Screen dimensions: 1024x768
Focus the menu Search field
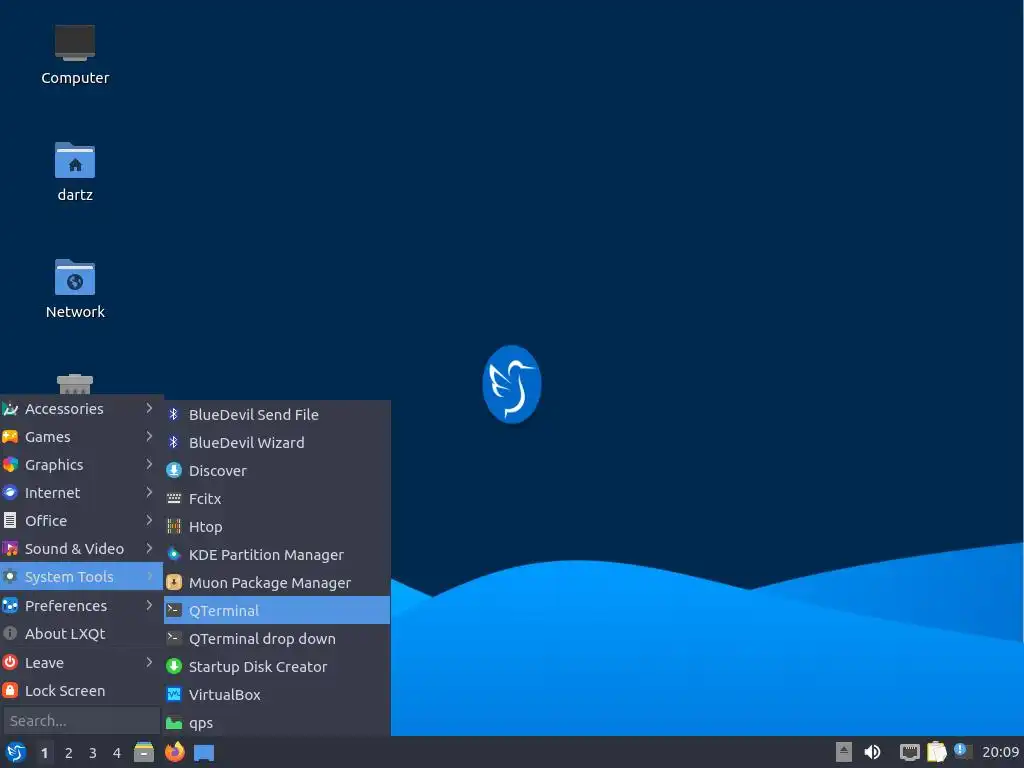tap(82, 721)
